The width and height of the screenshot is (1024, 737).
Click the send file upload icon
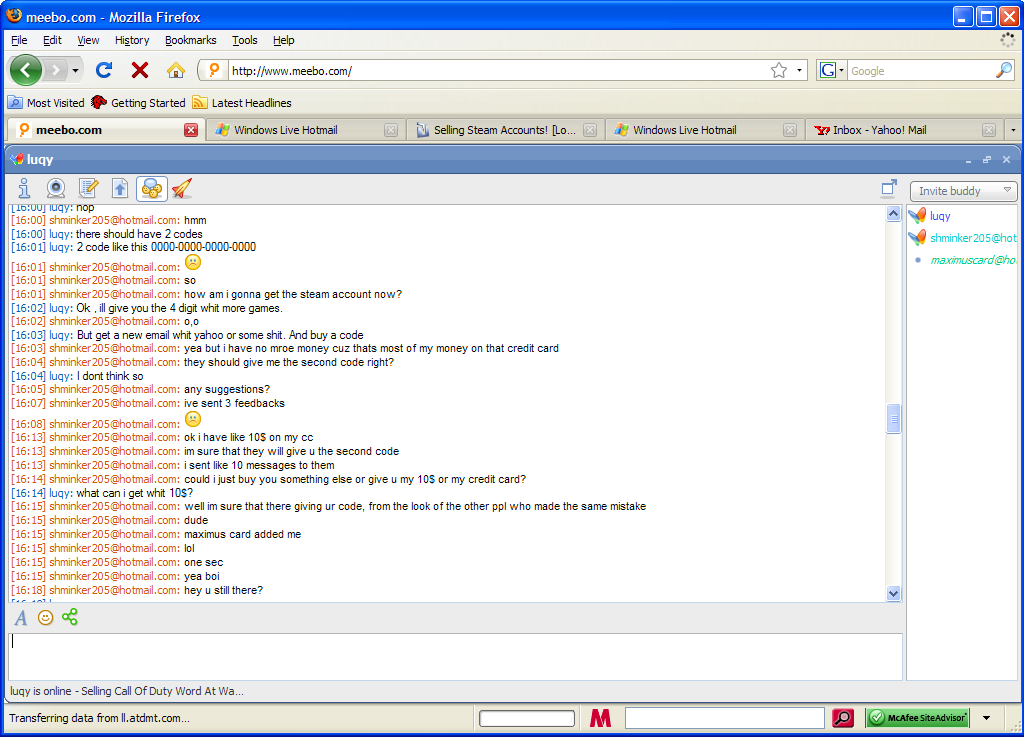(x=120, y=189)
